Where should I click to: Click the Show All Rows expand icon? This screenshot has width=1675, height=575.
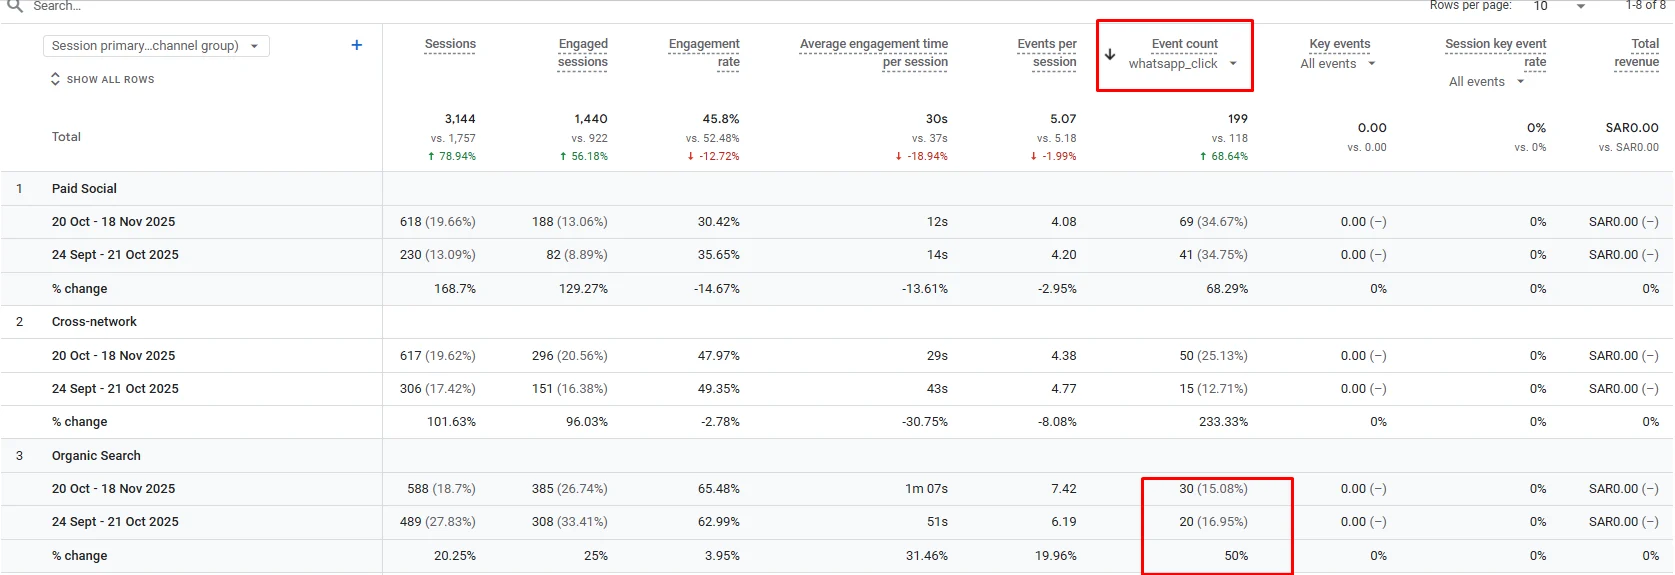coord(55,79)
